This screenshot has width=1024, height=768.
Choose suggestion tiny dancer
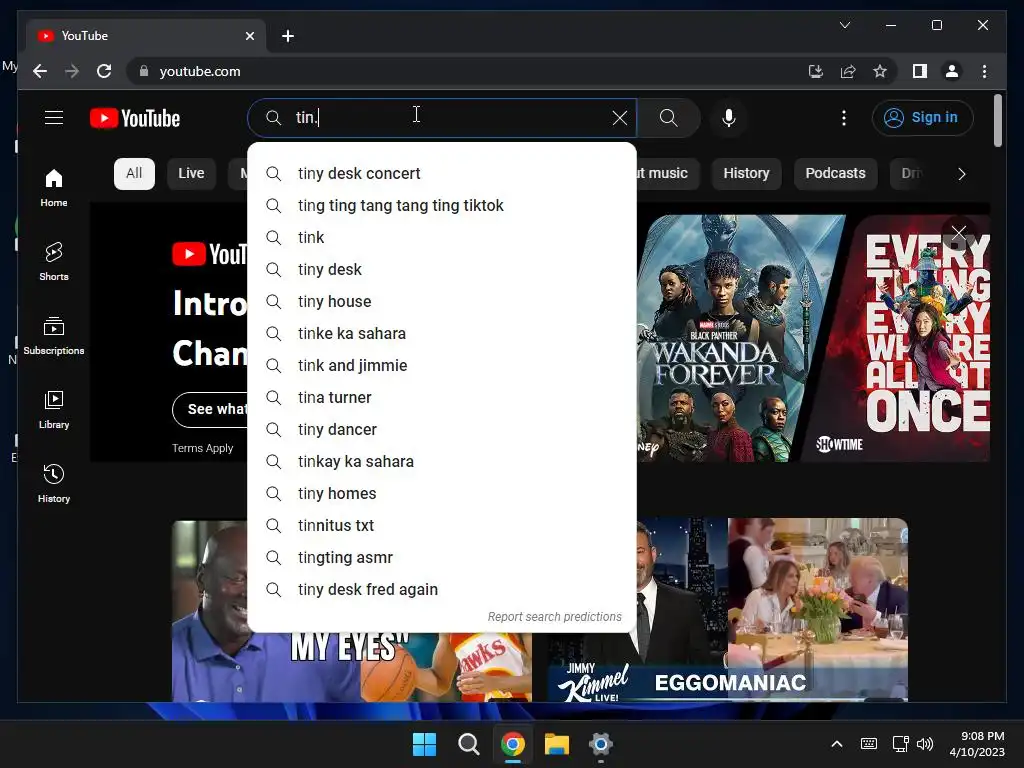[442, 429]
